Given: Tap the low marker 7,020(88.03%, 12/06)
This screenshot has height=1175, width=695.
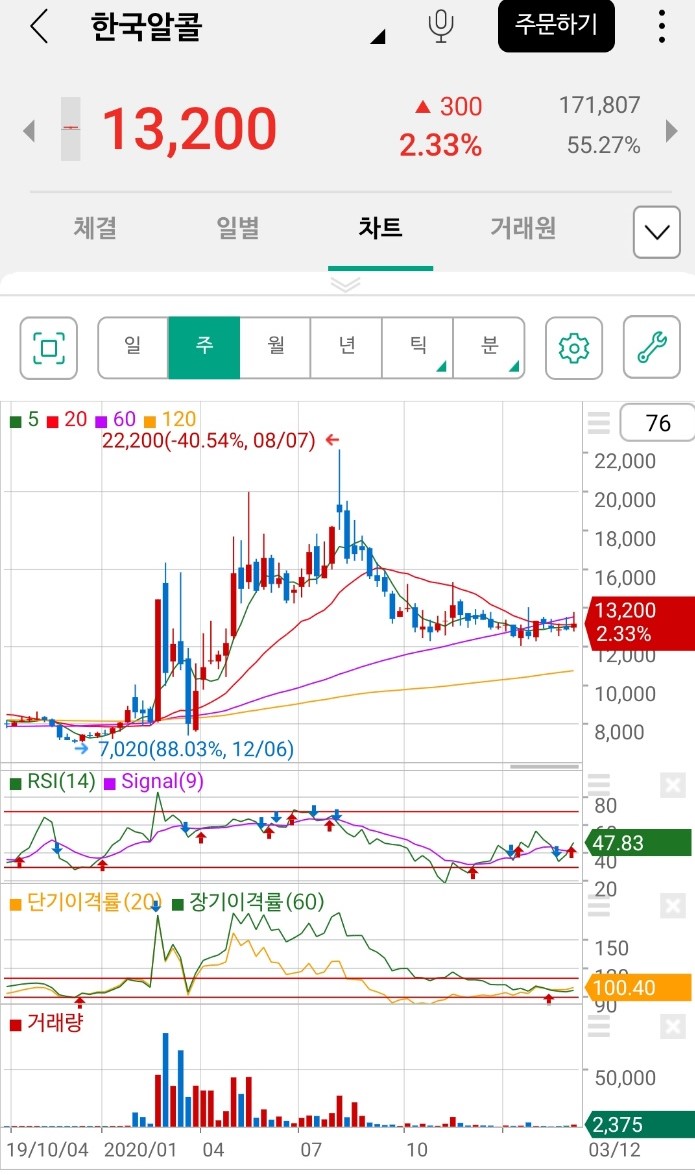Looking at the screenshot, I should (196, 749).
